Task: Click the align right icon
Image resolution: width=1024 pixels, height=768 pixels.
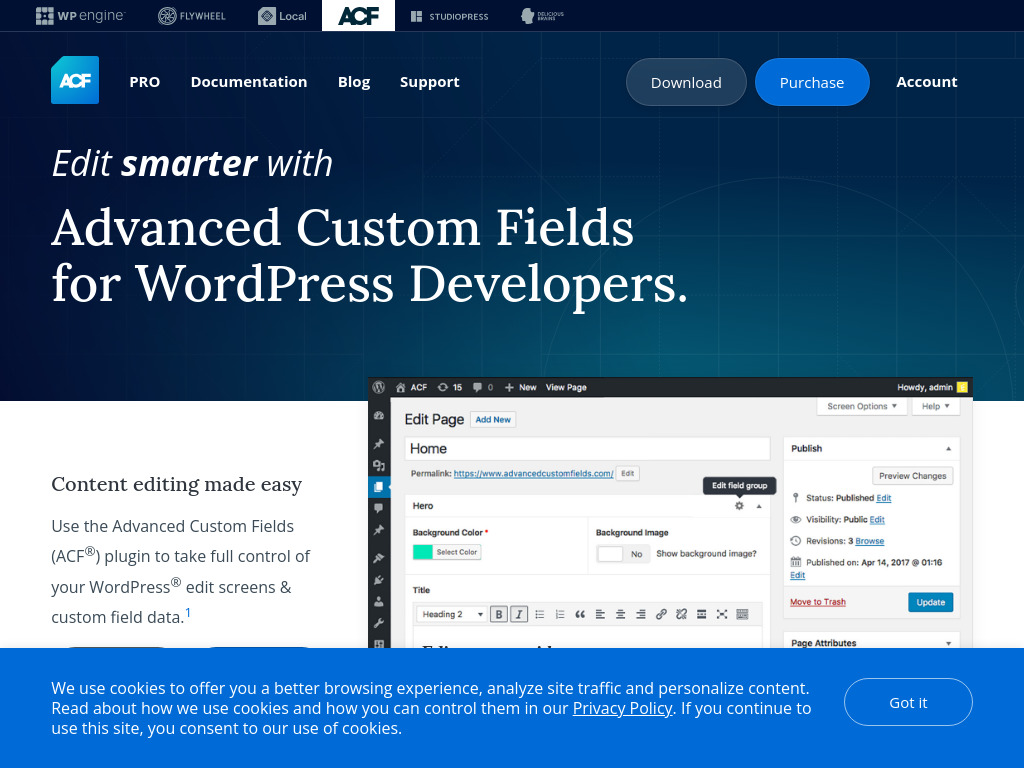Action: (x=641, y=614)
